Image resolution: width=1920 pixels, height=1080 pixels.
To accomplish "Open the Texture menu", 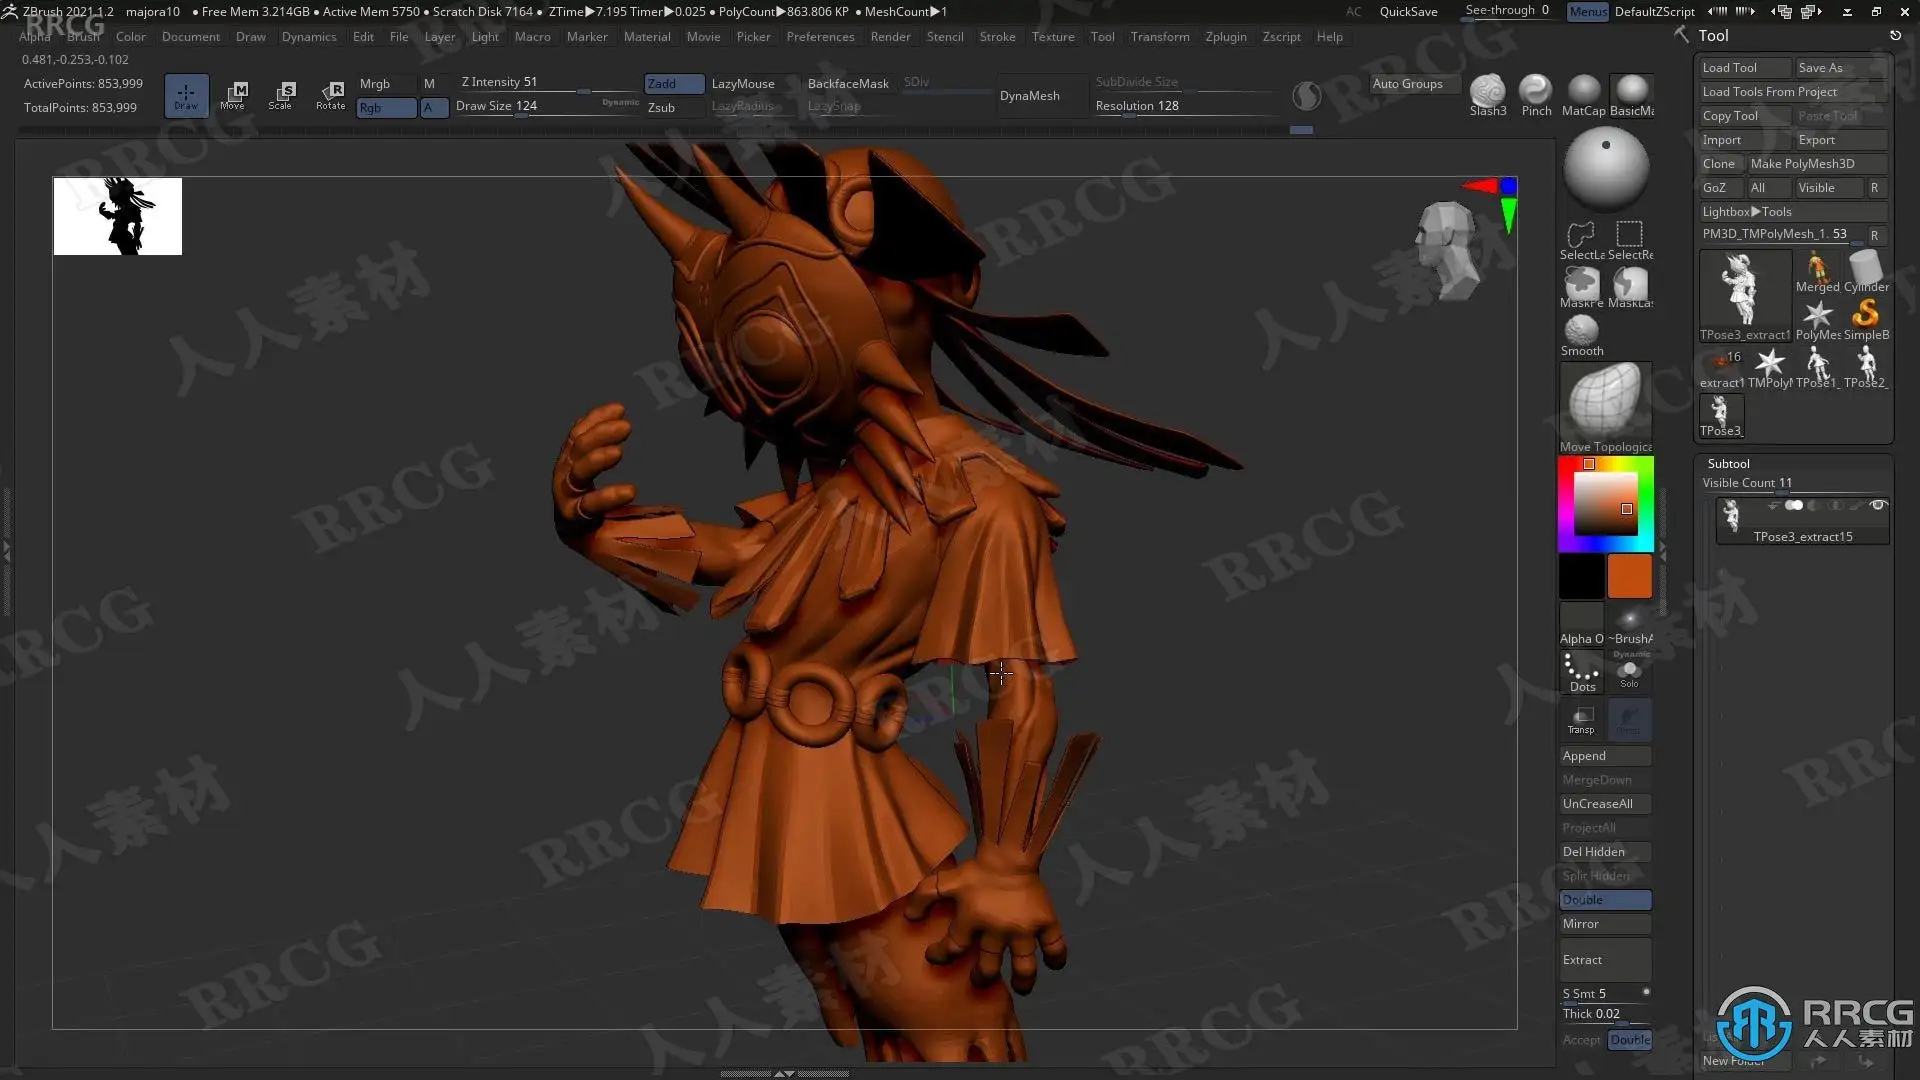I will coord(1053,37).
